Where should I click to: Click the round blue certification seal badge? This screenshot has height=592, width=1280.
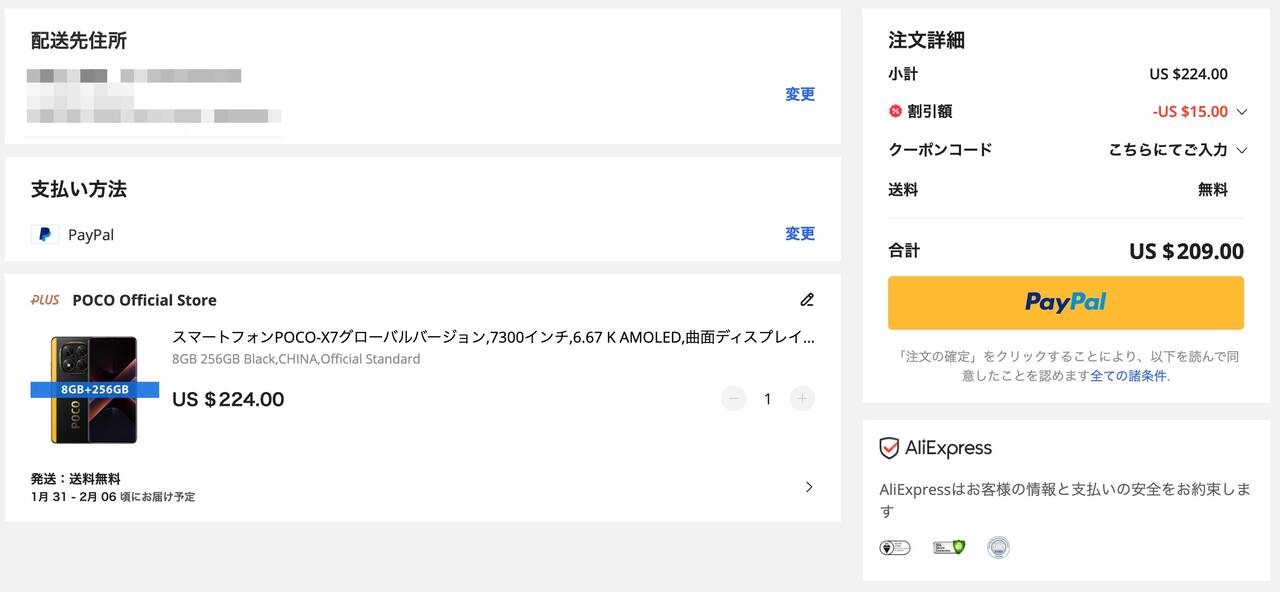(x=998, y=547)
